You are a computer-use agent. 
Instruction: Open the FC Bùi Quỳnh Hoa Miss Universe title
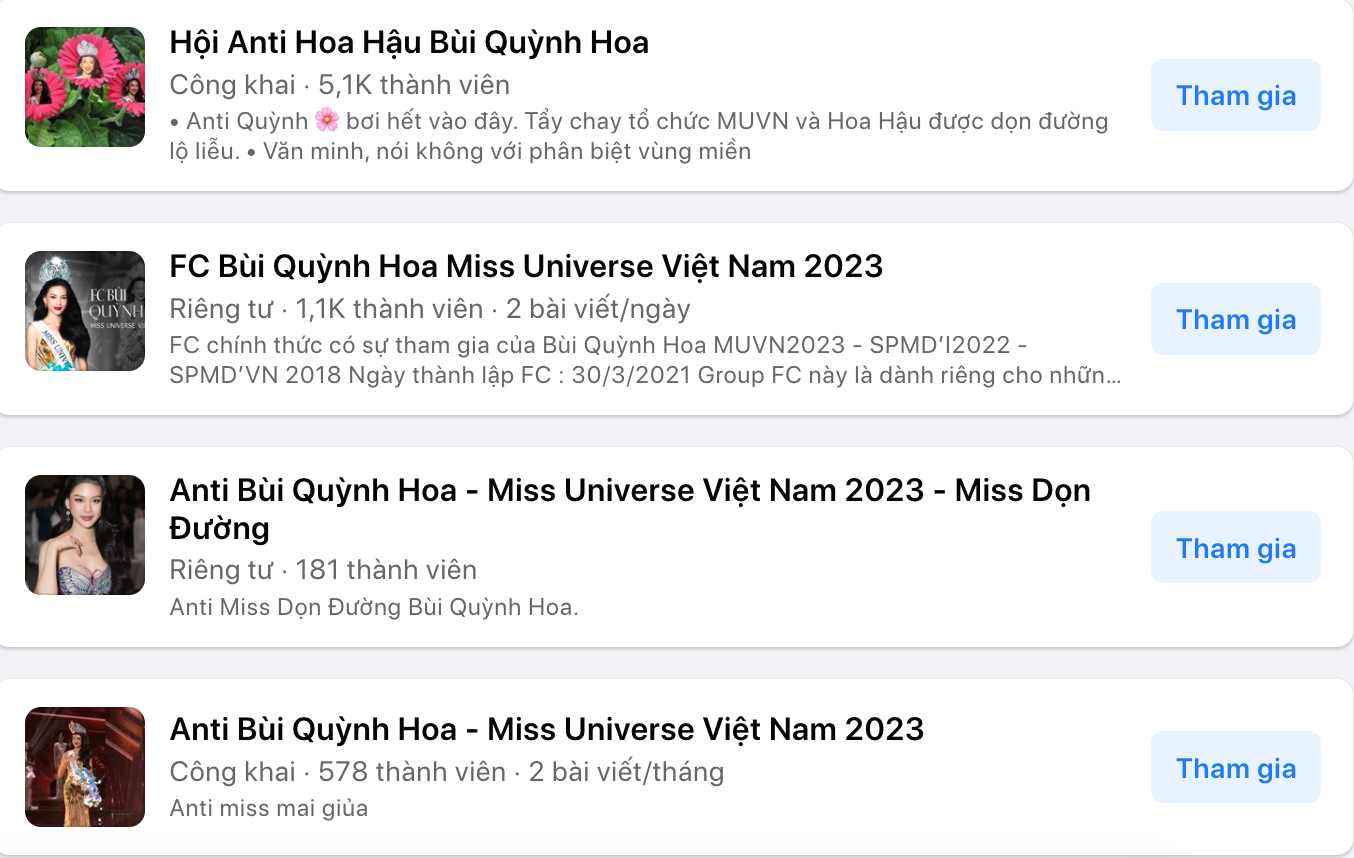(526, 267)
